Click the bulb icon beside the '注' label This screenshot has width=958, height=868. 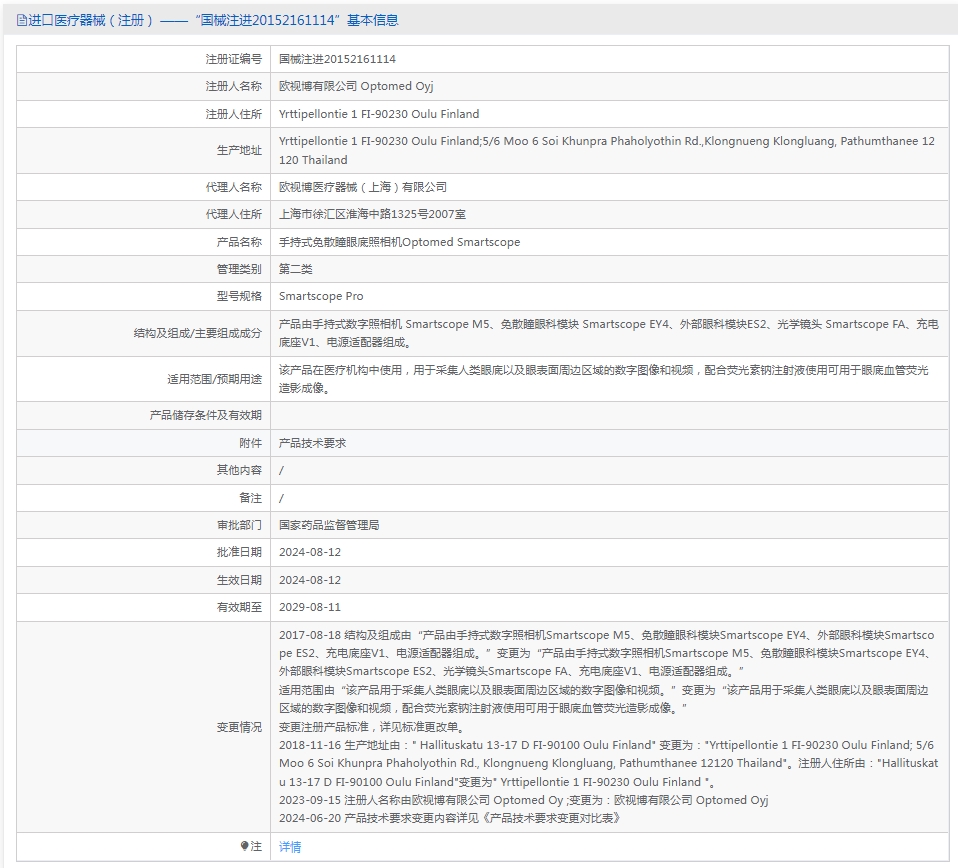[x=244, y=846]
